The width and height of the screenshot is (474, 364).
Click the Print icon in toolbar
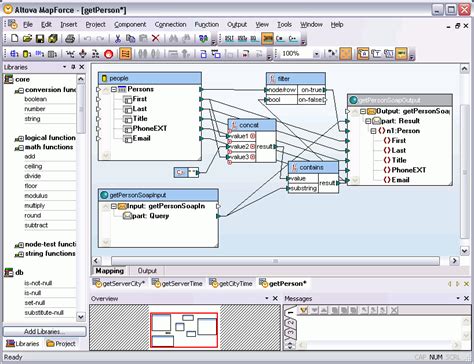click(70, 39)
